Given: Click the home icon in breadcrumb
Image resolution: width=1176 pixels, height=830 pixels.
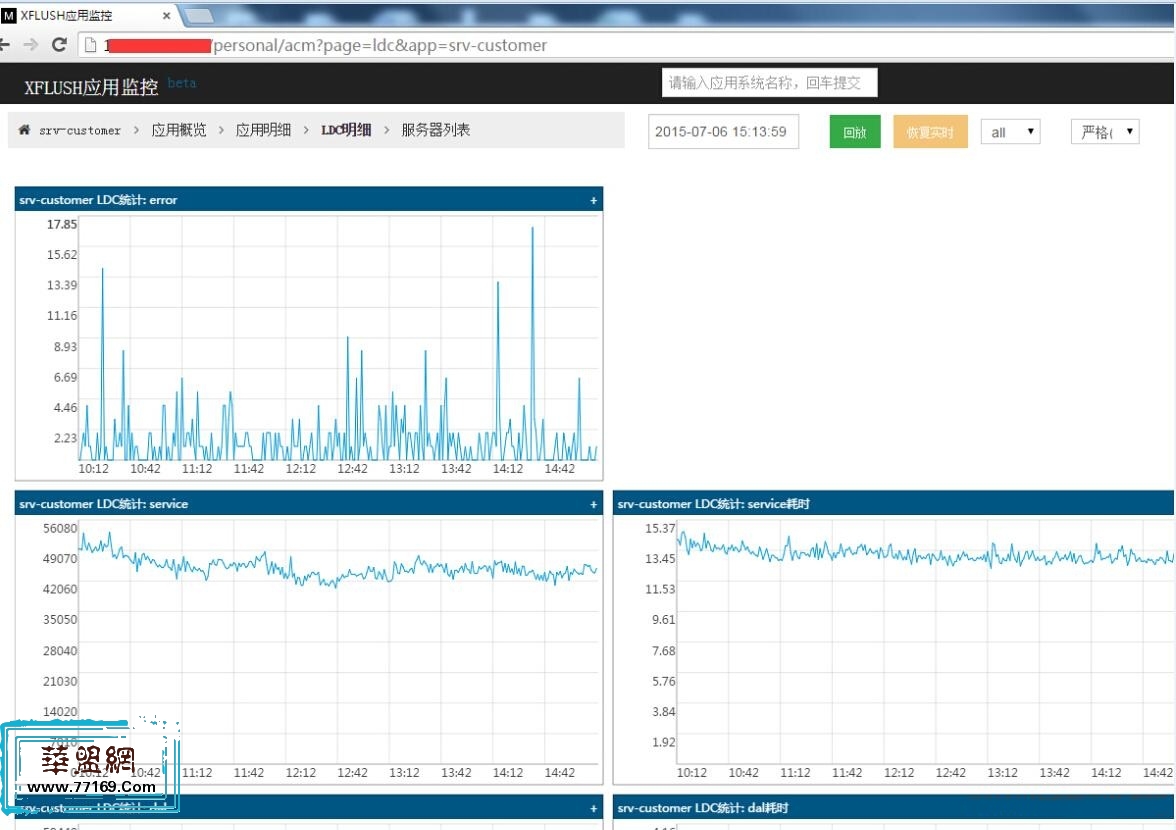Looking at the screenshot, I should tap(24, 130).
